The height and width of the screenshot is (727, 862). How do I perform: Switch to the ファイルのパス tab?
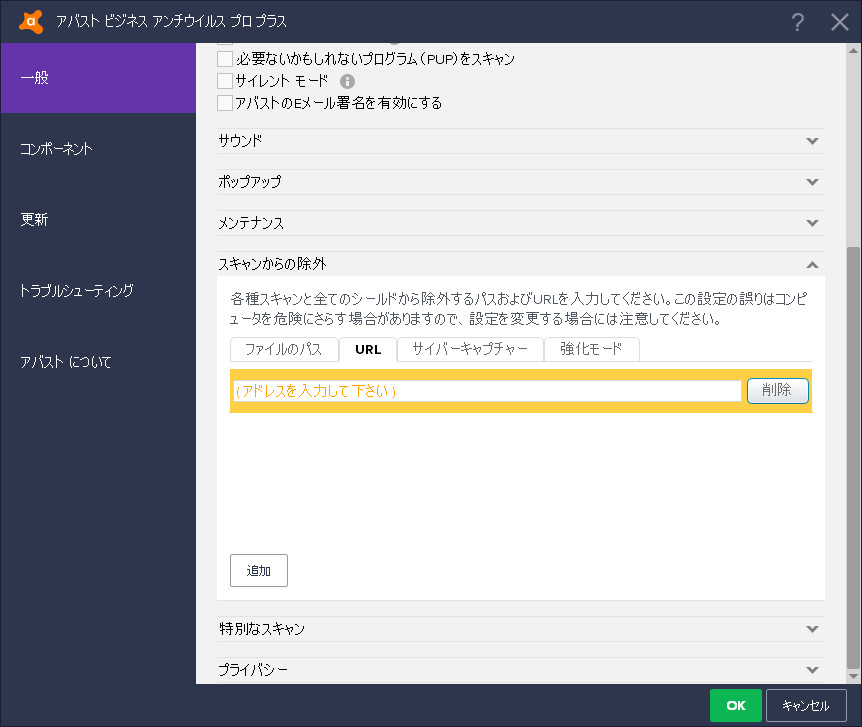(x=284, y=349)
